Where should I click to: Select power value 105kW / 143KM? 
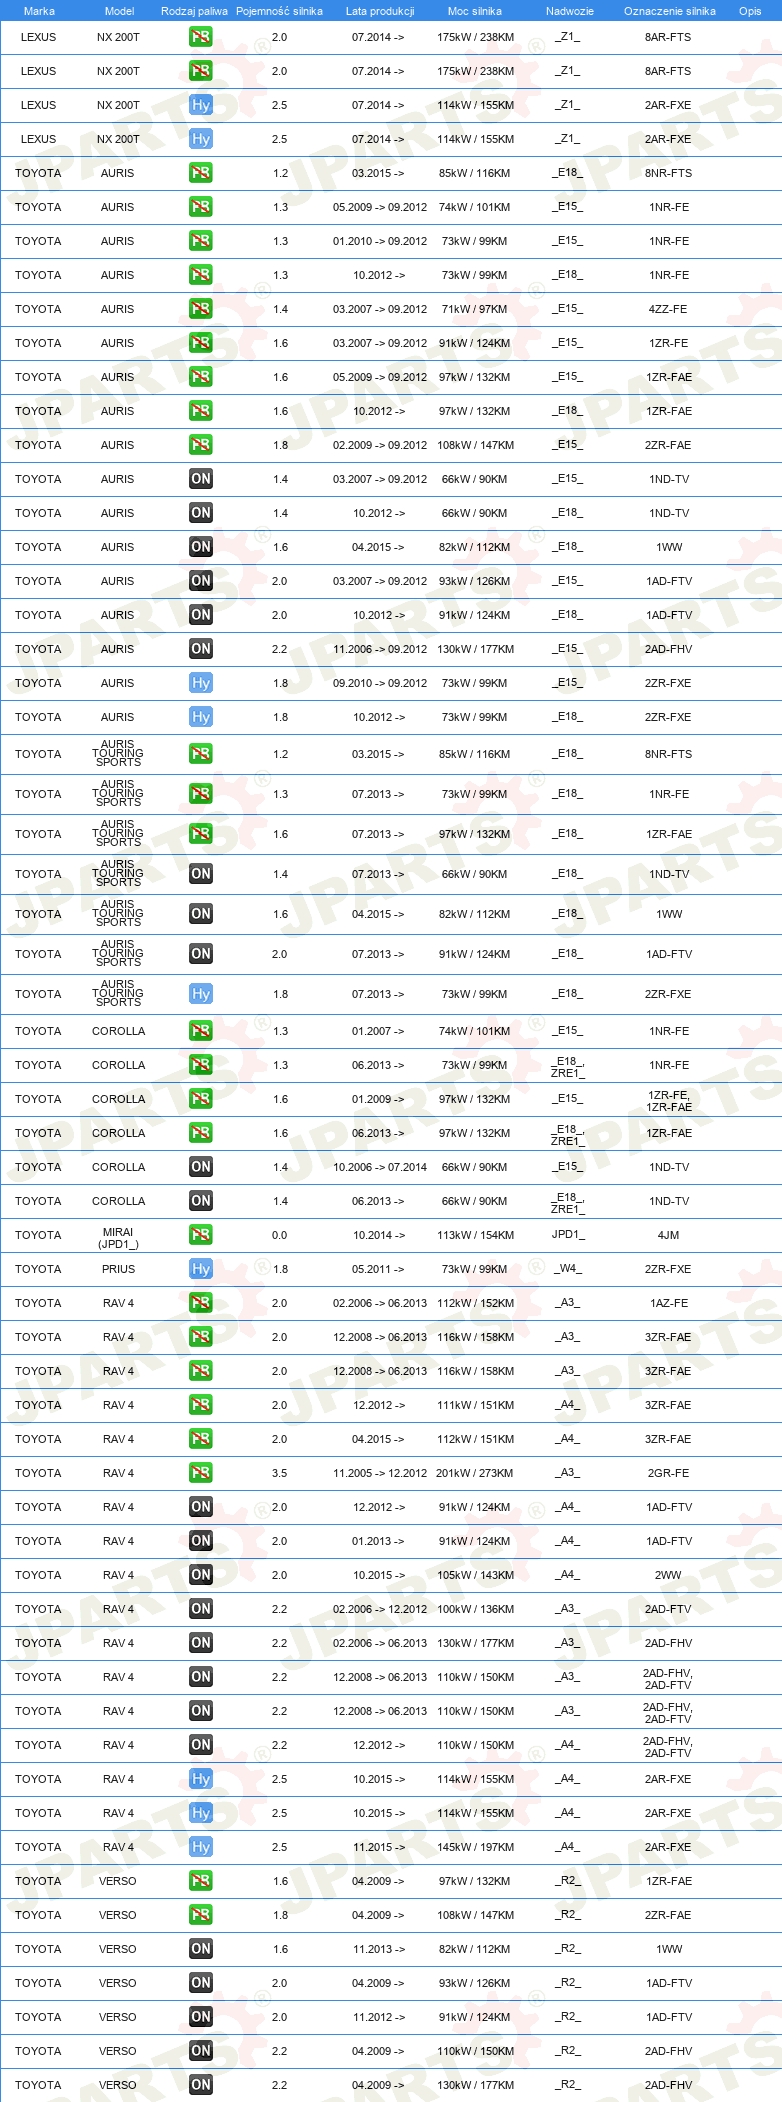point(475,1575)
